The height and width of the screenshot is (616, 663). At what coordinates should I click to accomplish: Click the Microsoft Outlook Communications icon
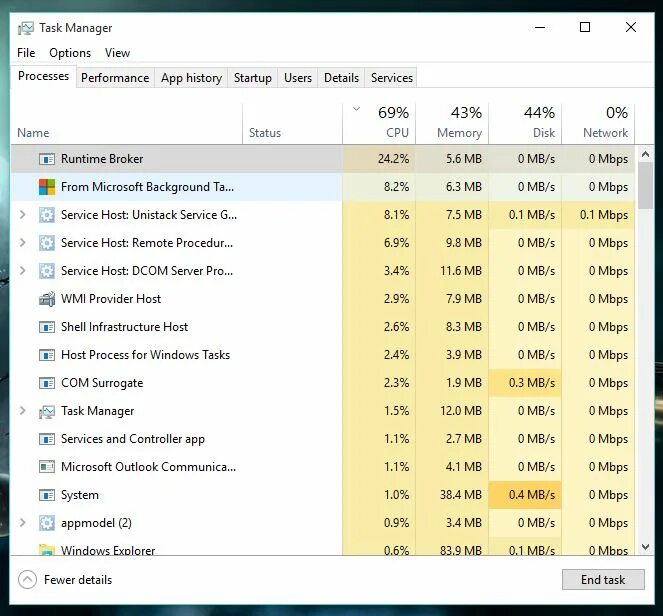pyautogui.click(x=47, y=467)
